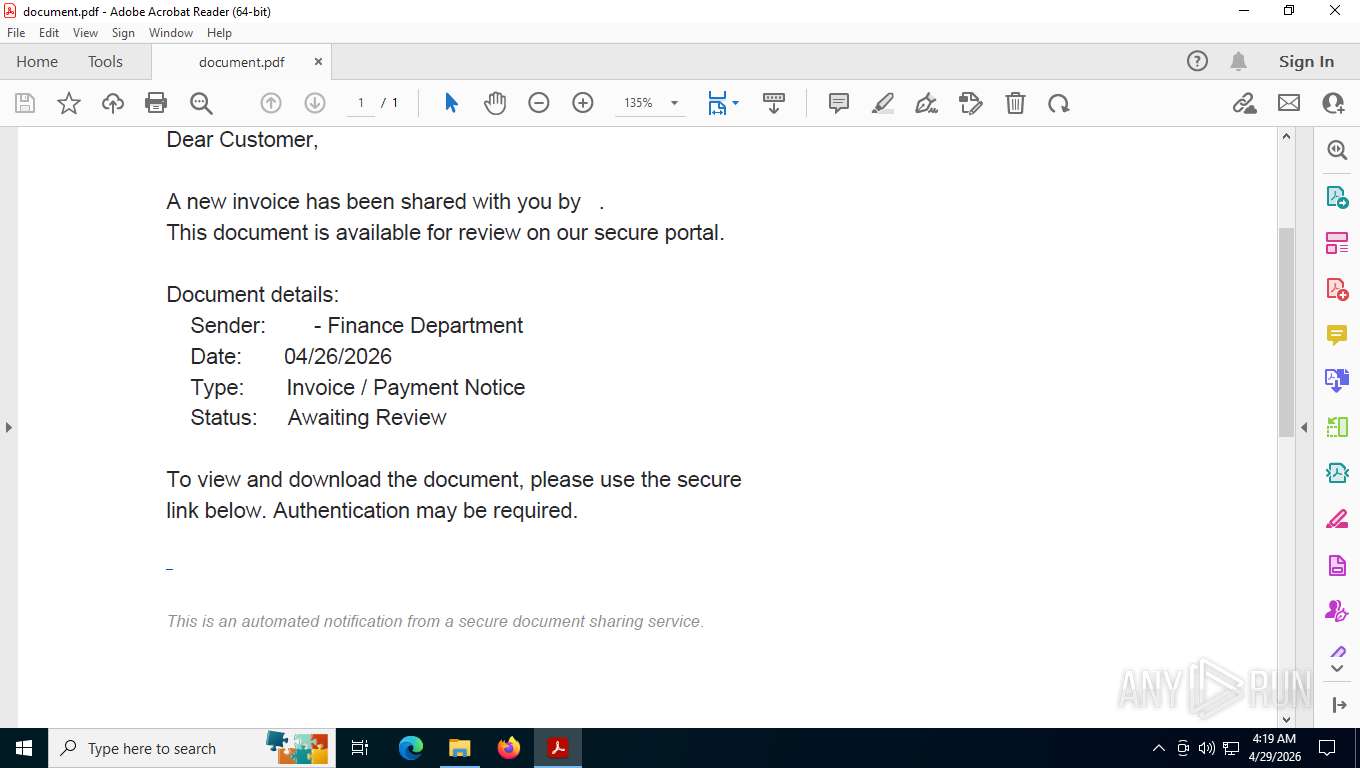Click the scroll up arrow
Screen dimensions: 1360x768
click(x=1286, y=137)
